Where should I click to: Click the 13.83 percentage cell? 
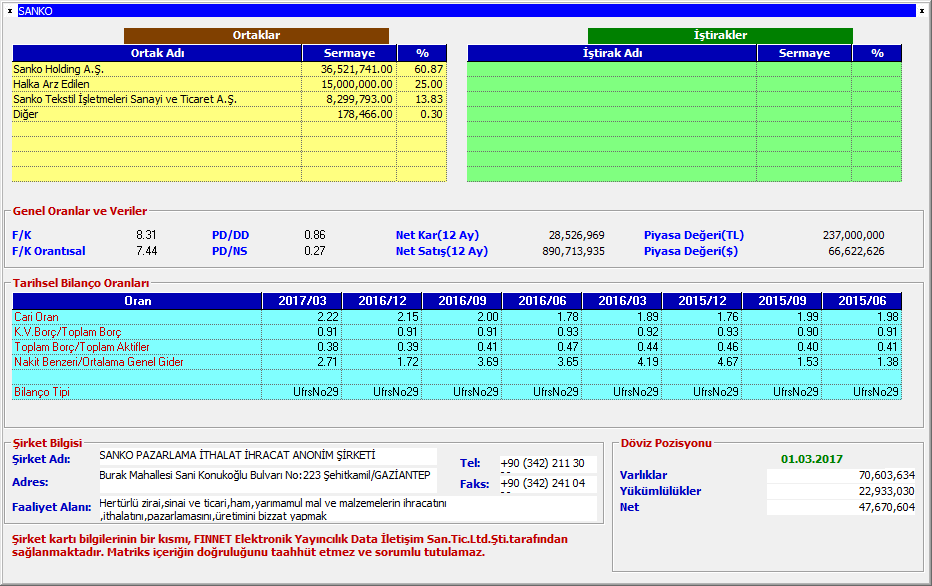pos(429,99)
